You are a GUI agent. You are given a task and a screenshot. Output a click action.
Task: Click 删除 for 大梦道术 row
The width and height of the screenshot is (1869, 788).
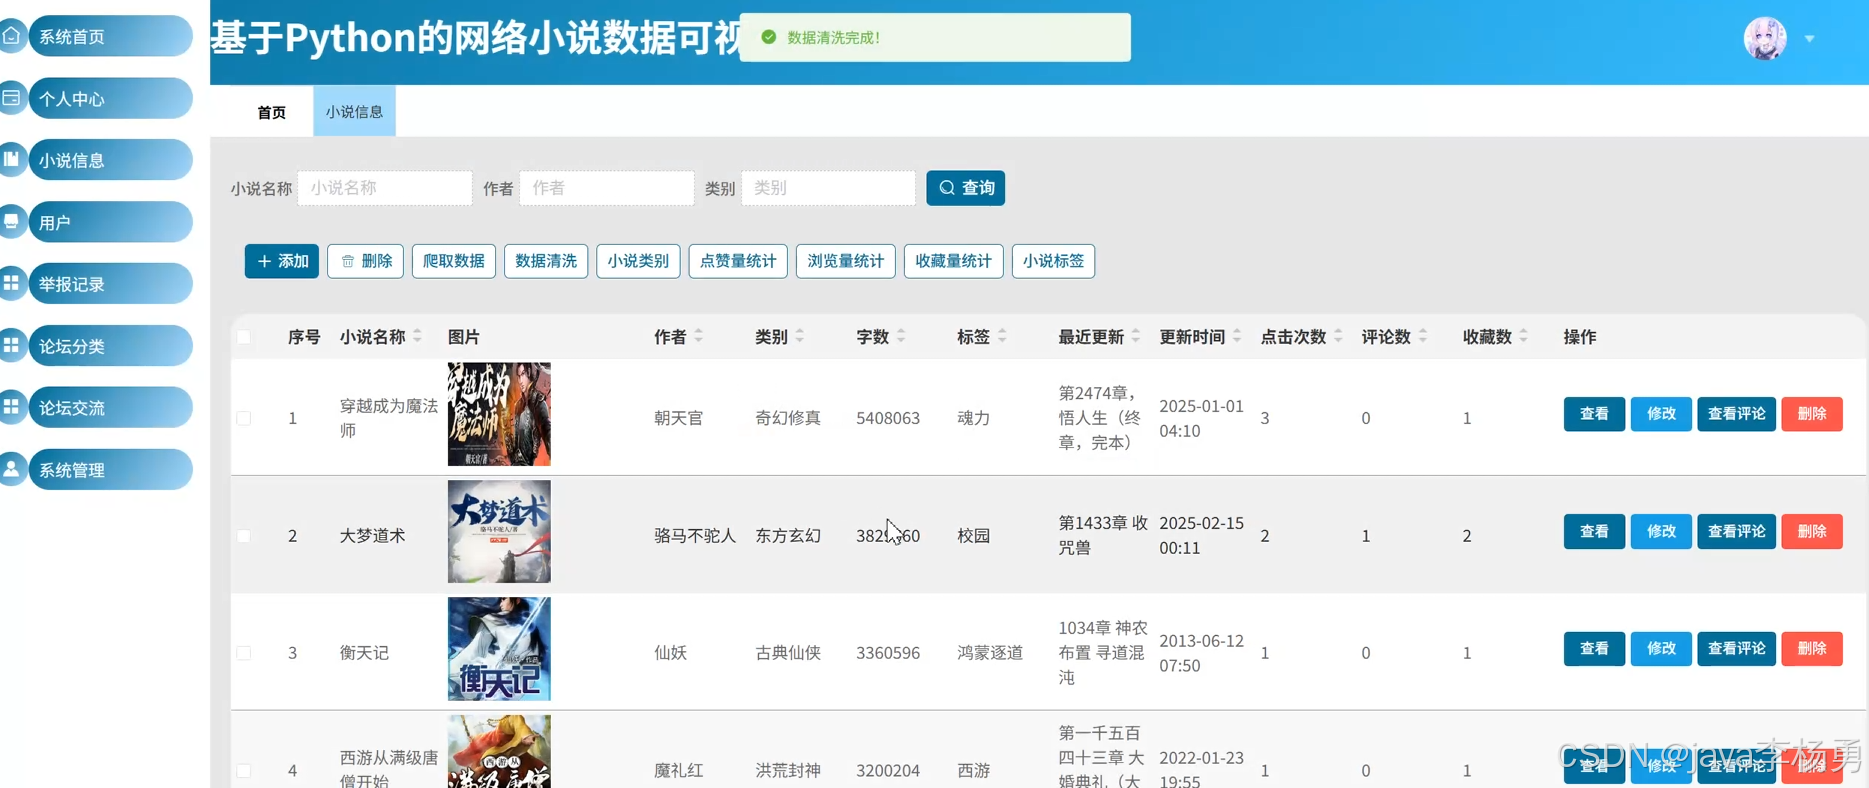tap(1812, 532)
